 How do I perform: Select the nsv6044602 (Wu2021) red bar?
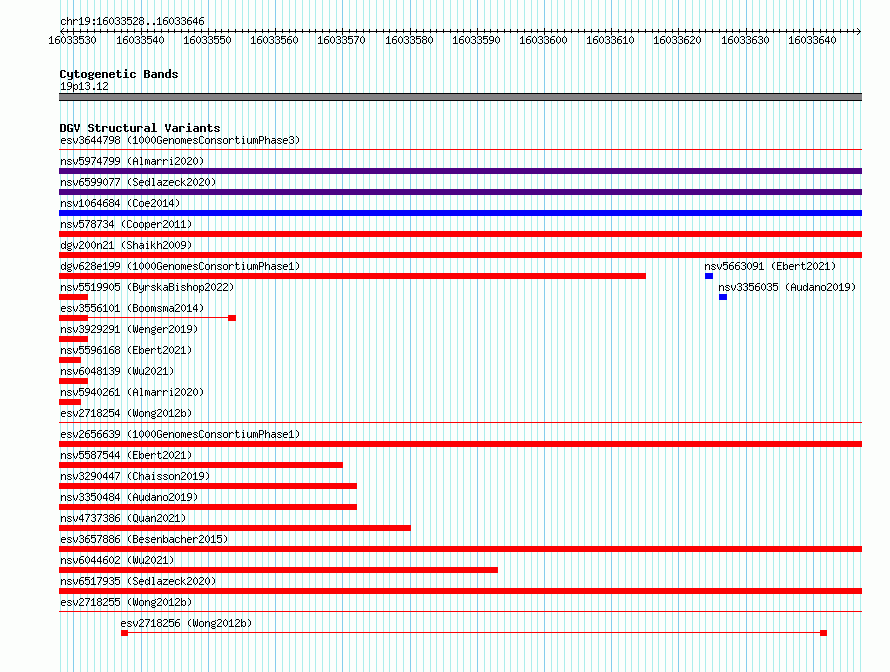278,570
